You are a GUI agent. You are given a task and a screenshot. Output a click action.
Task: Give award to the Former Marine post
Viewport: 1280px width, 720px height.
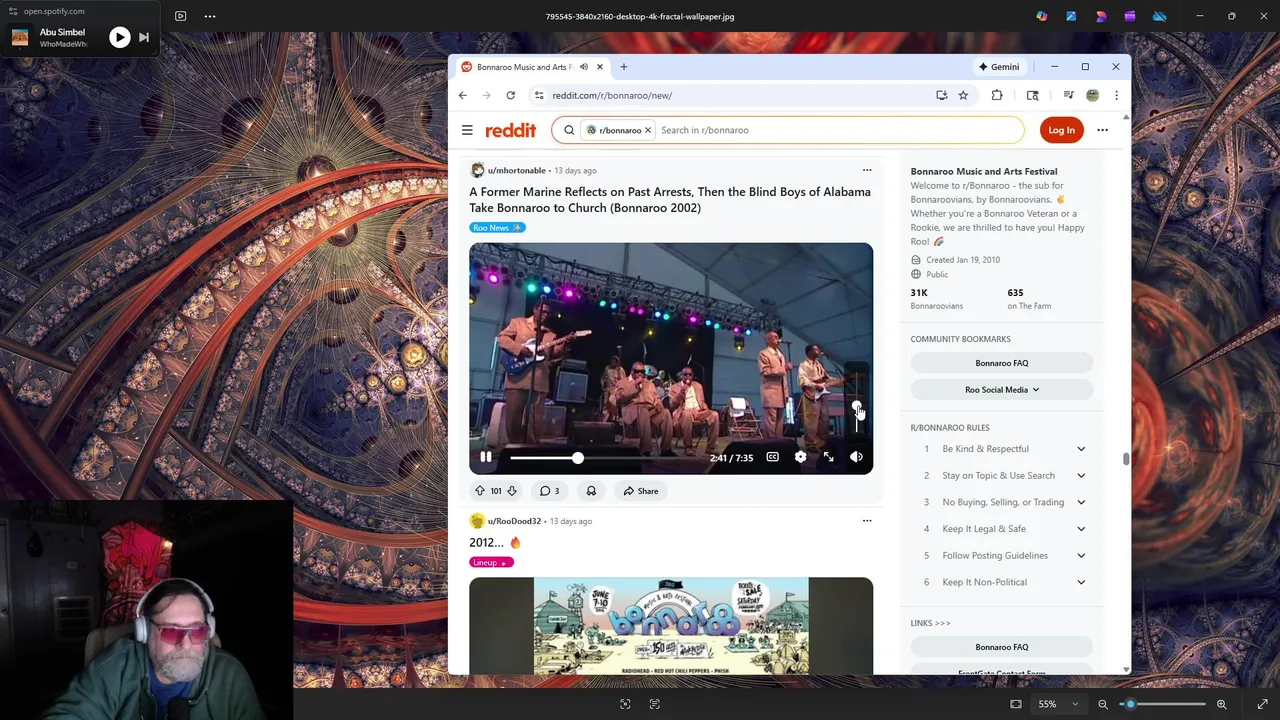pyautogui.click(x=591, y=491)
